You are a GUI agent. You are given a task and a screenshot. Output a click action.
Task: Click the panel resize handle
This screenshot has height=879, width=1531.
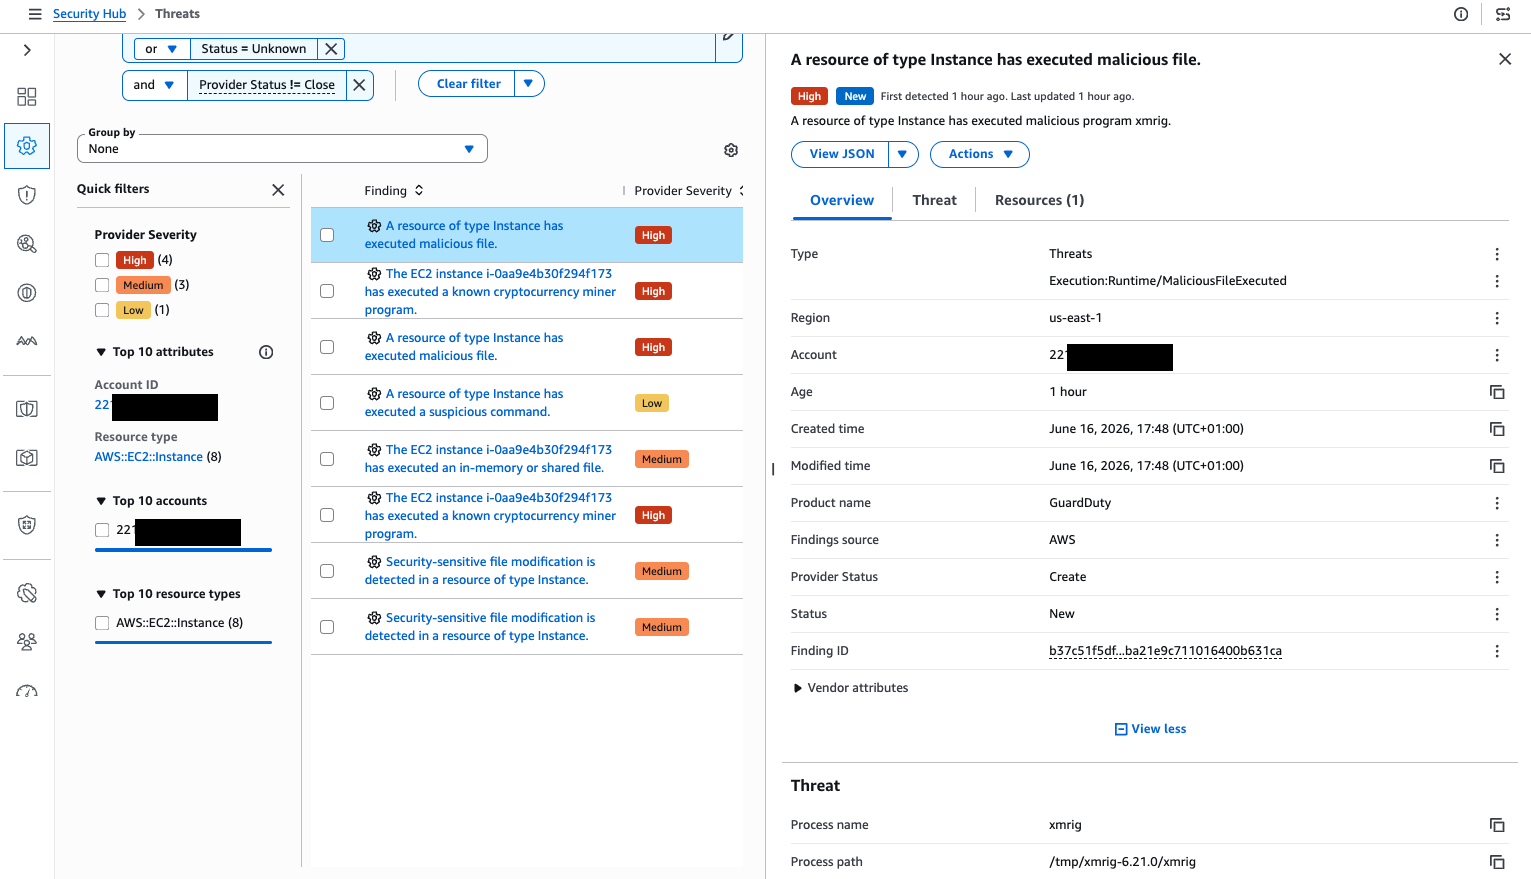[x=773, y=469]
